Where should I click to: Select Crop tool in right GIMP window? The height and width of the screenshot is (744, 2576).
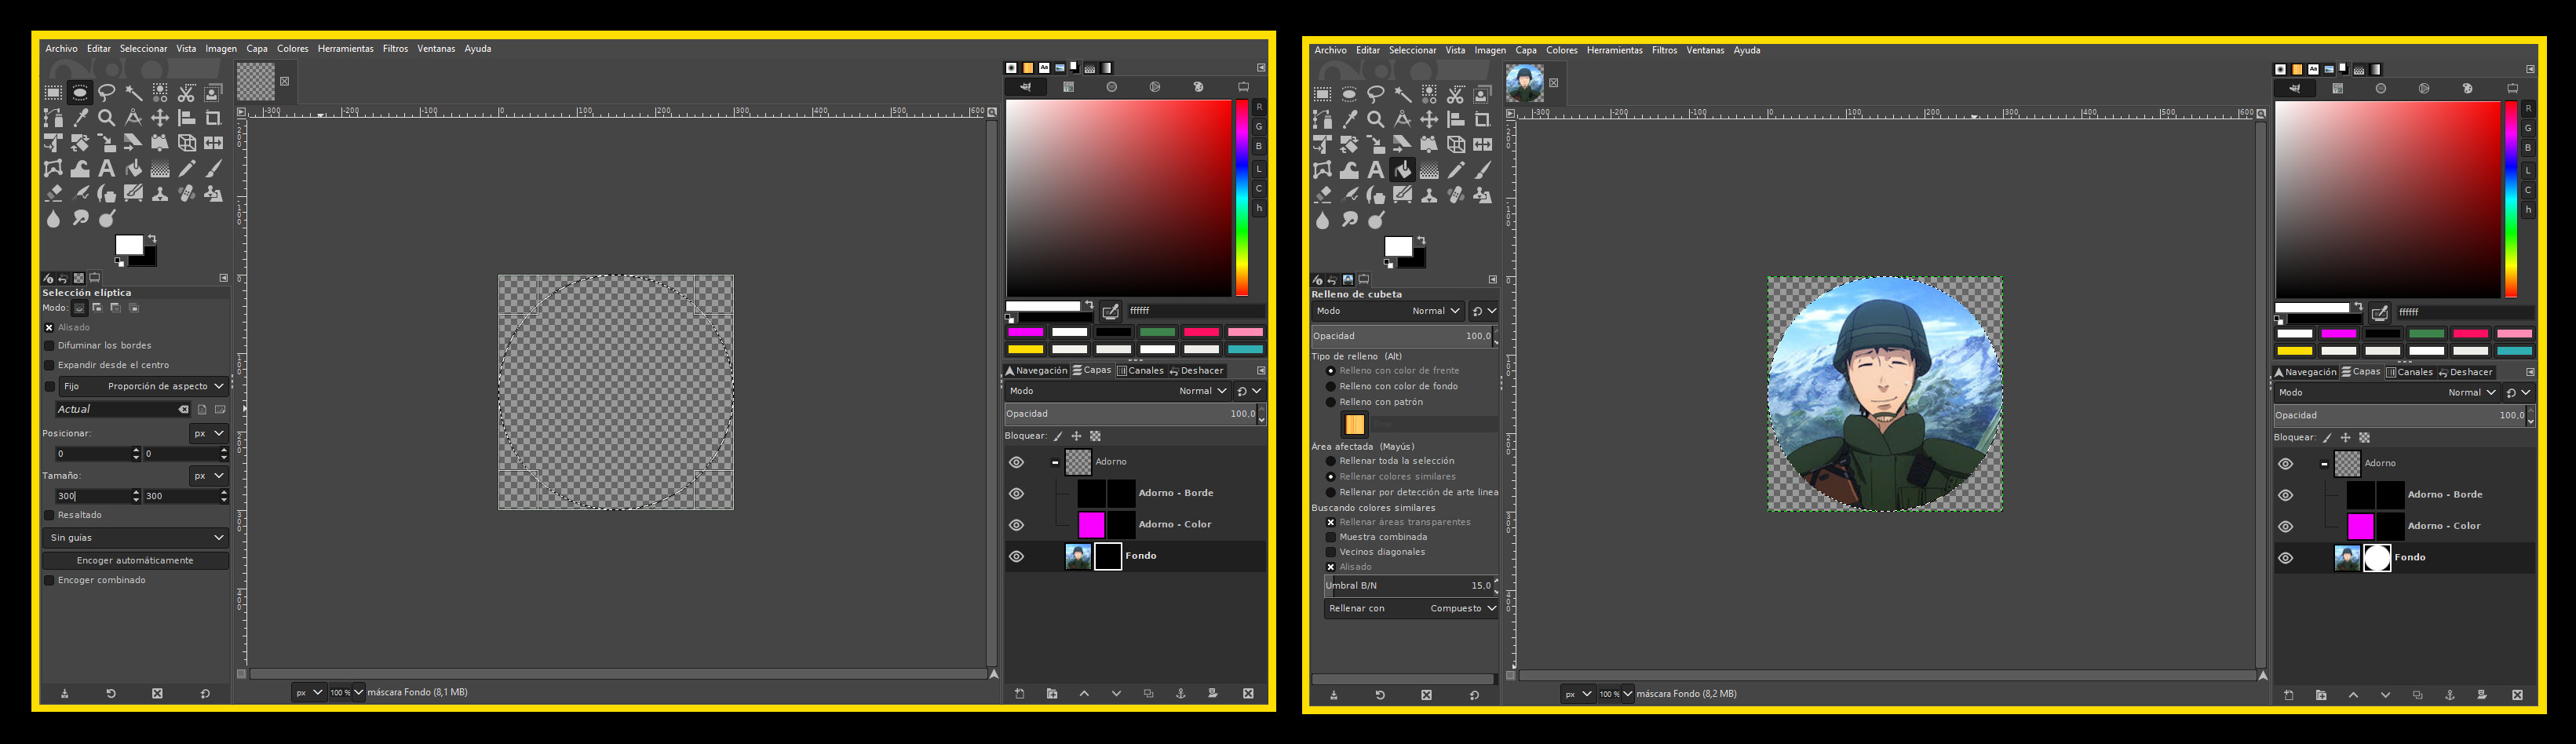(1483, 119)
